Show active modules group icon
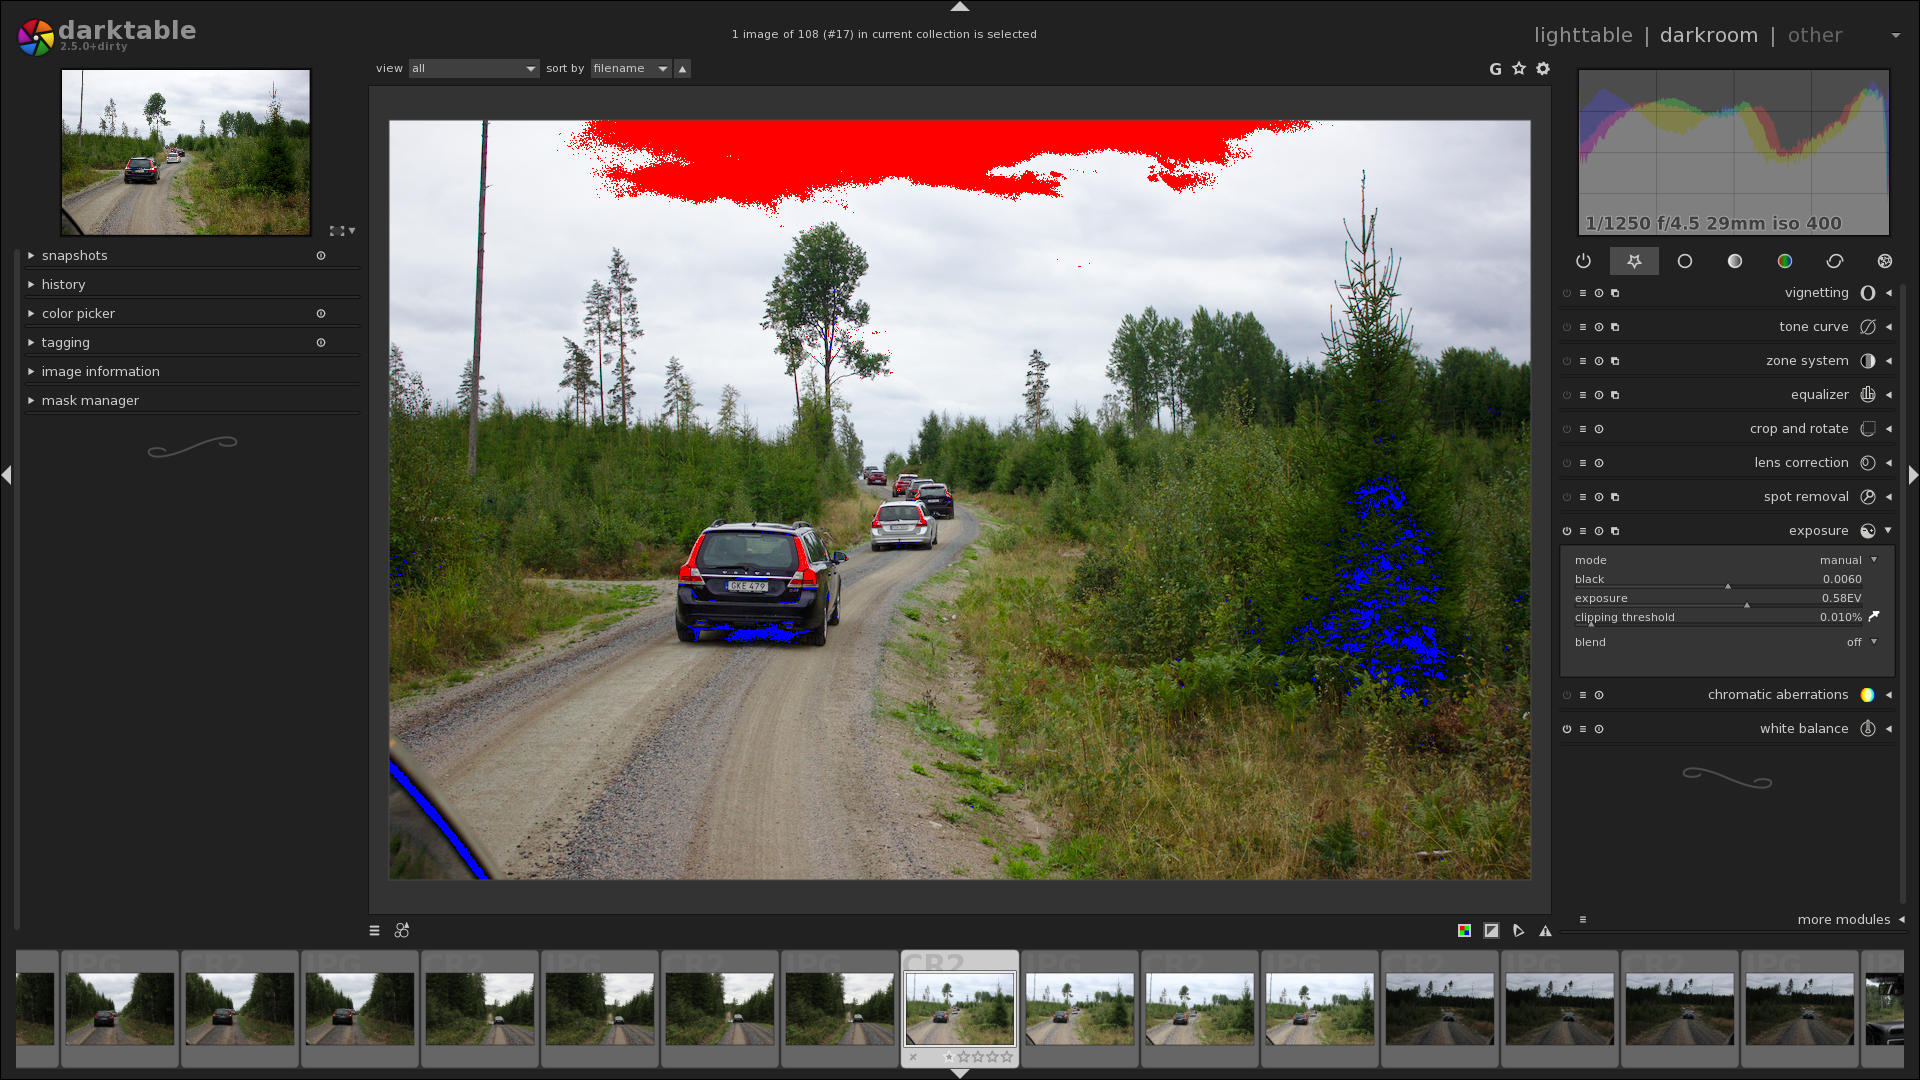1920x1080 pixels. (1583, 261)
